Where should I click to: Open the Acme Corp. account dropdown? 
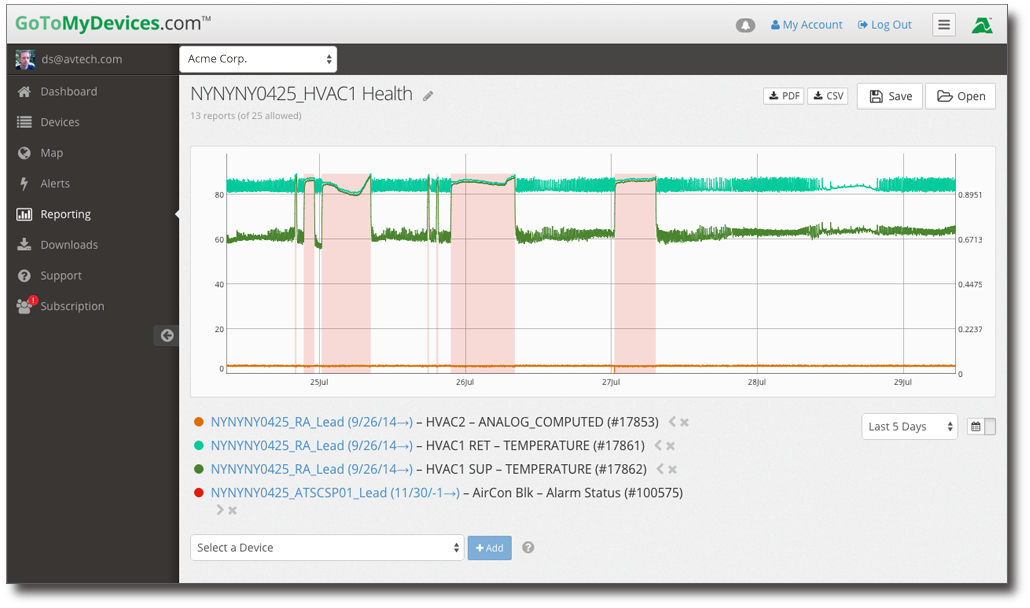(258, 59)
